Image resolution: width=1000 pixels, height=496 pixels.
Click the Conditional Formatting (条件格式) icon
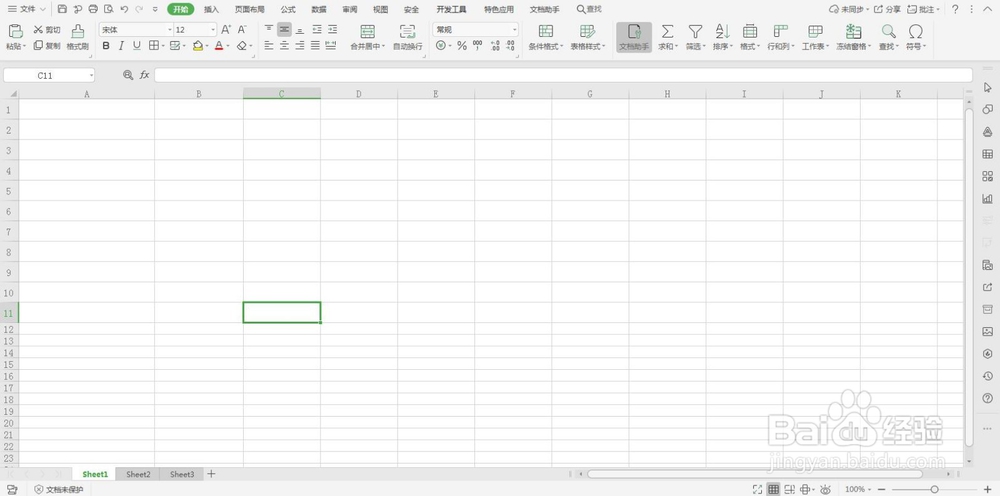546,31
